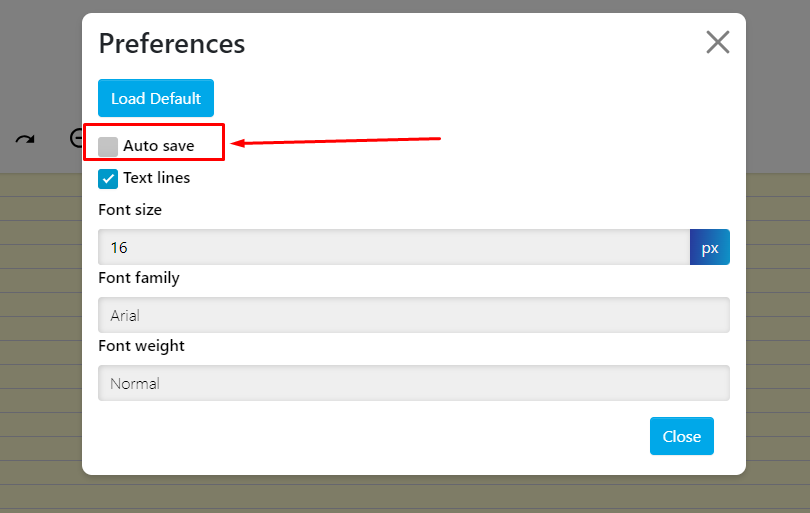This screenshot has height=513, width=810.
Task: Click the Text lines label text
Action: tap(157, 179)
